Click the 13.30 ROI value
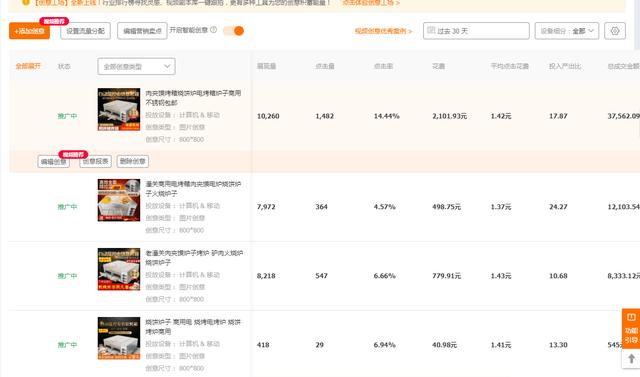The height and width of the screenshot is (377, 640). click(x=558, y=345)
